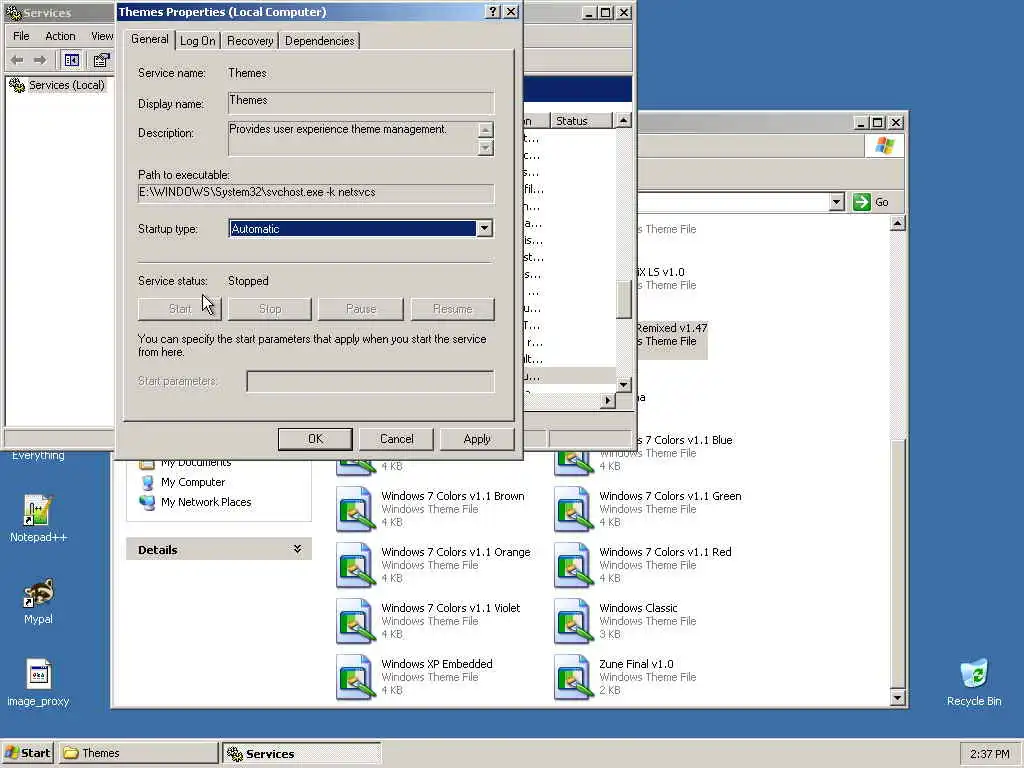Select the Zune Final v1.0 theme file icon
The image size is (1024, 768).
tap(573, 677)
